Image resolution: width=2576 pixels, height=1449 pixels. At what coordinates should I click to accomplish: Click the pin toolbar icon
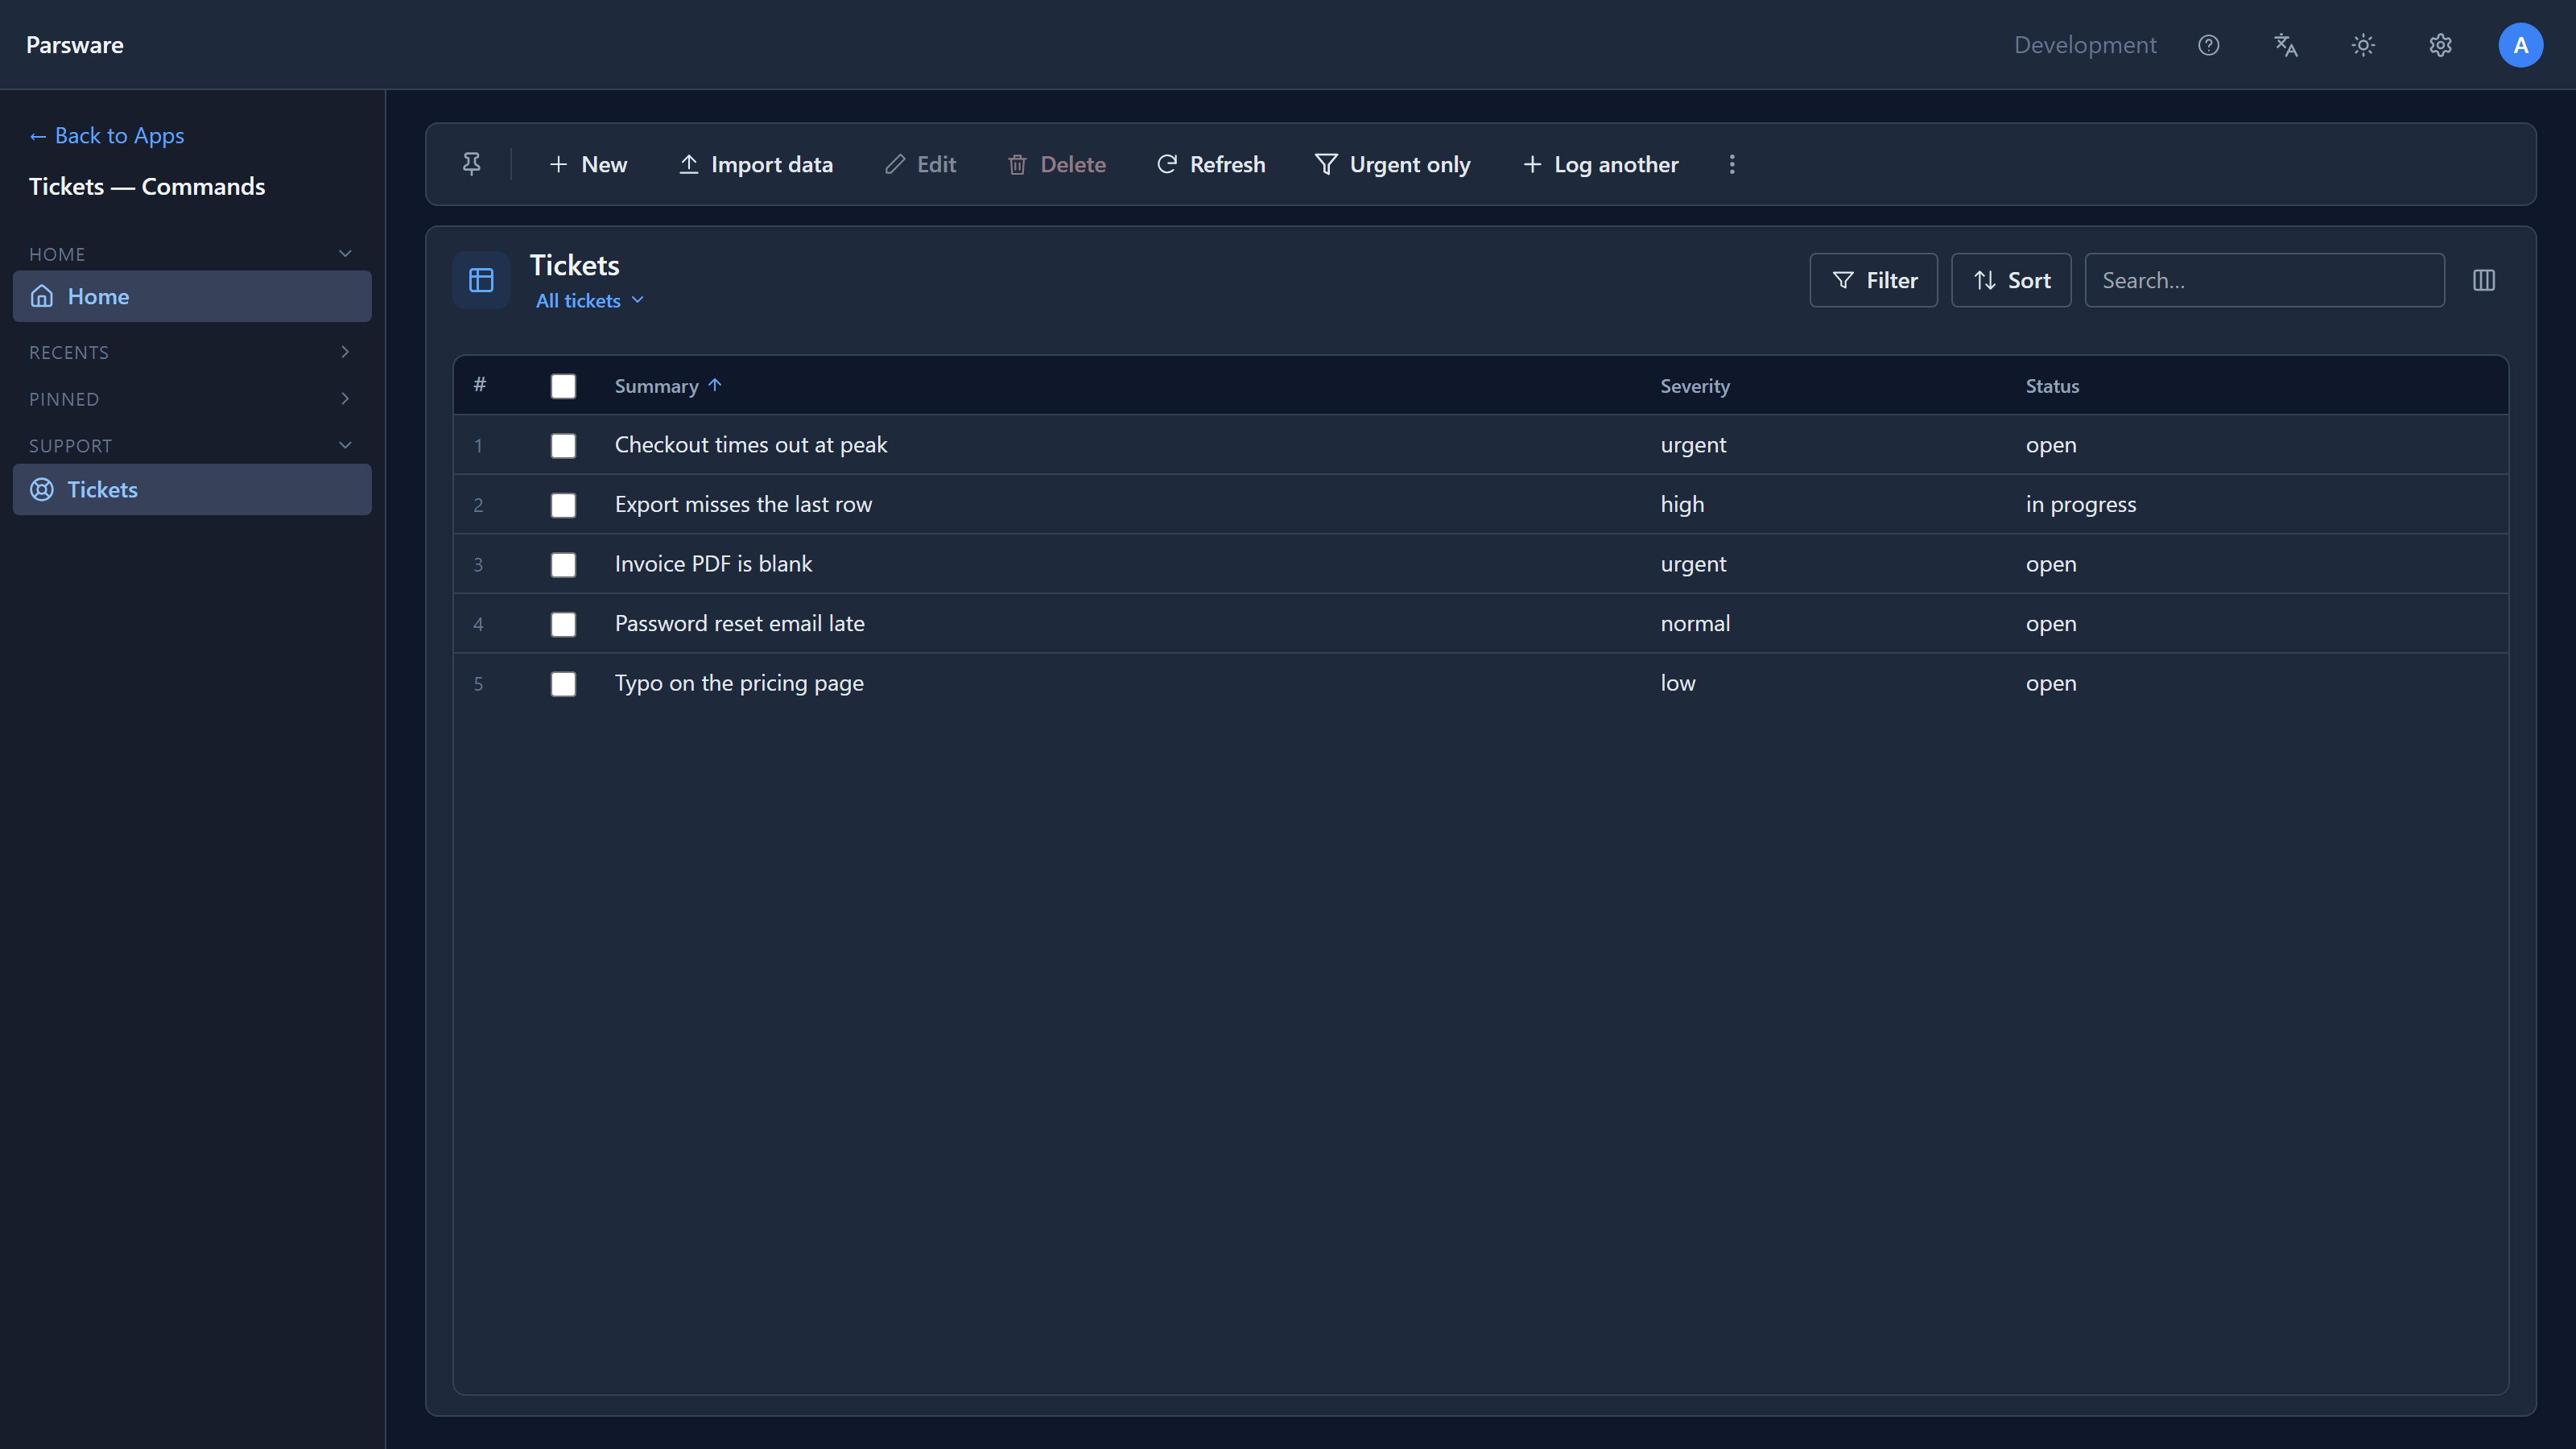[x=471, y=164]
